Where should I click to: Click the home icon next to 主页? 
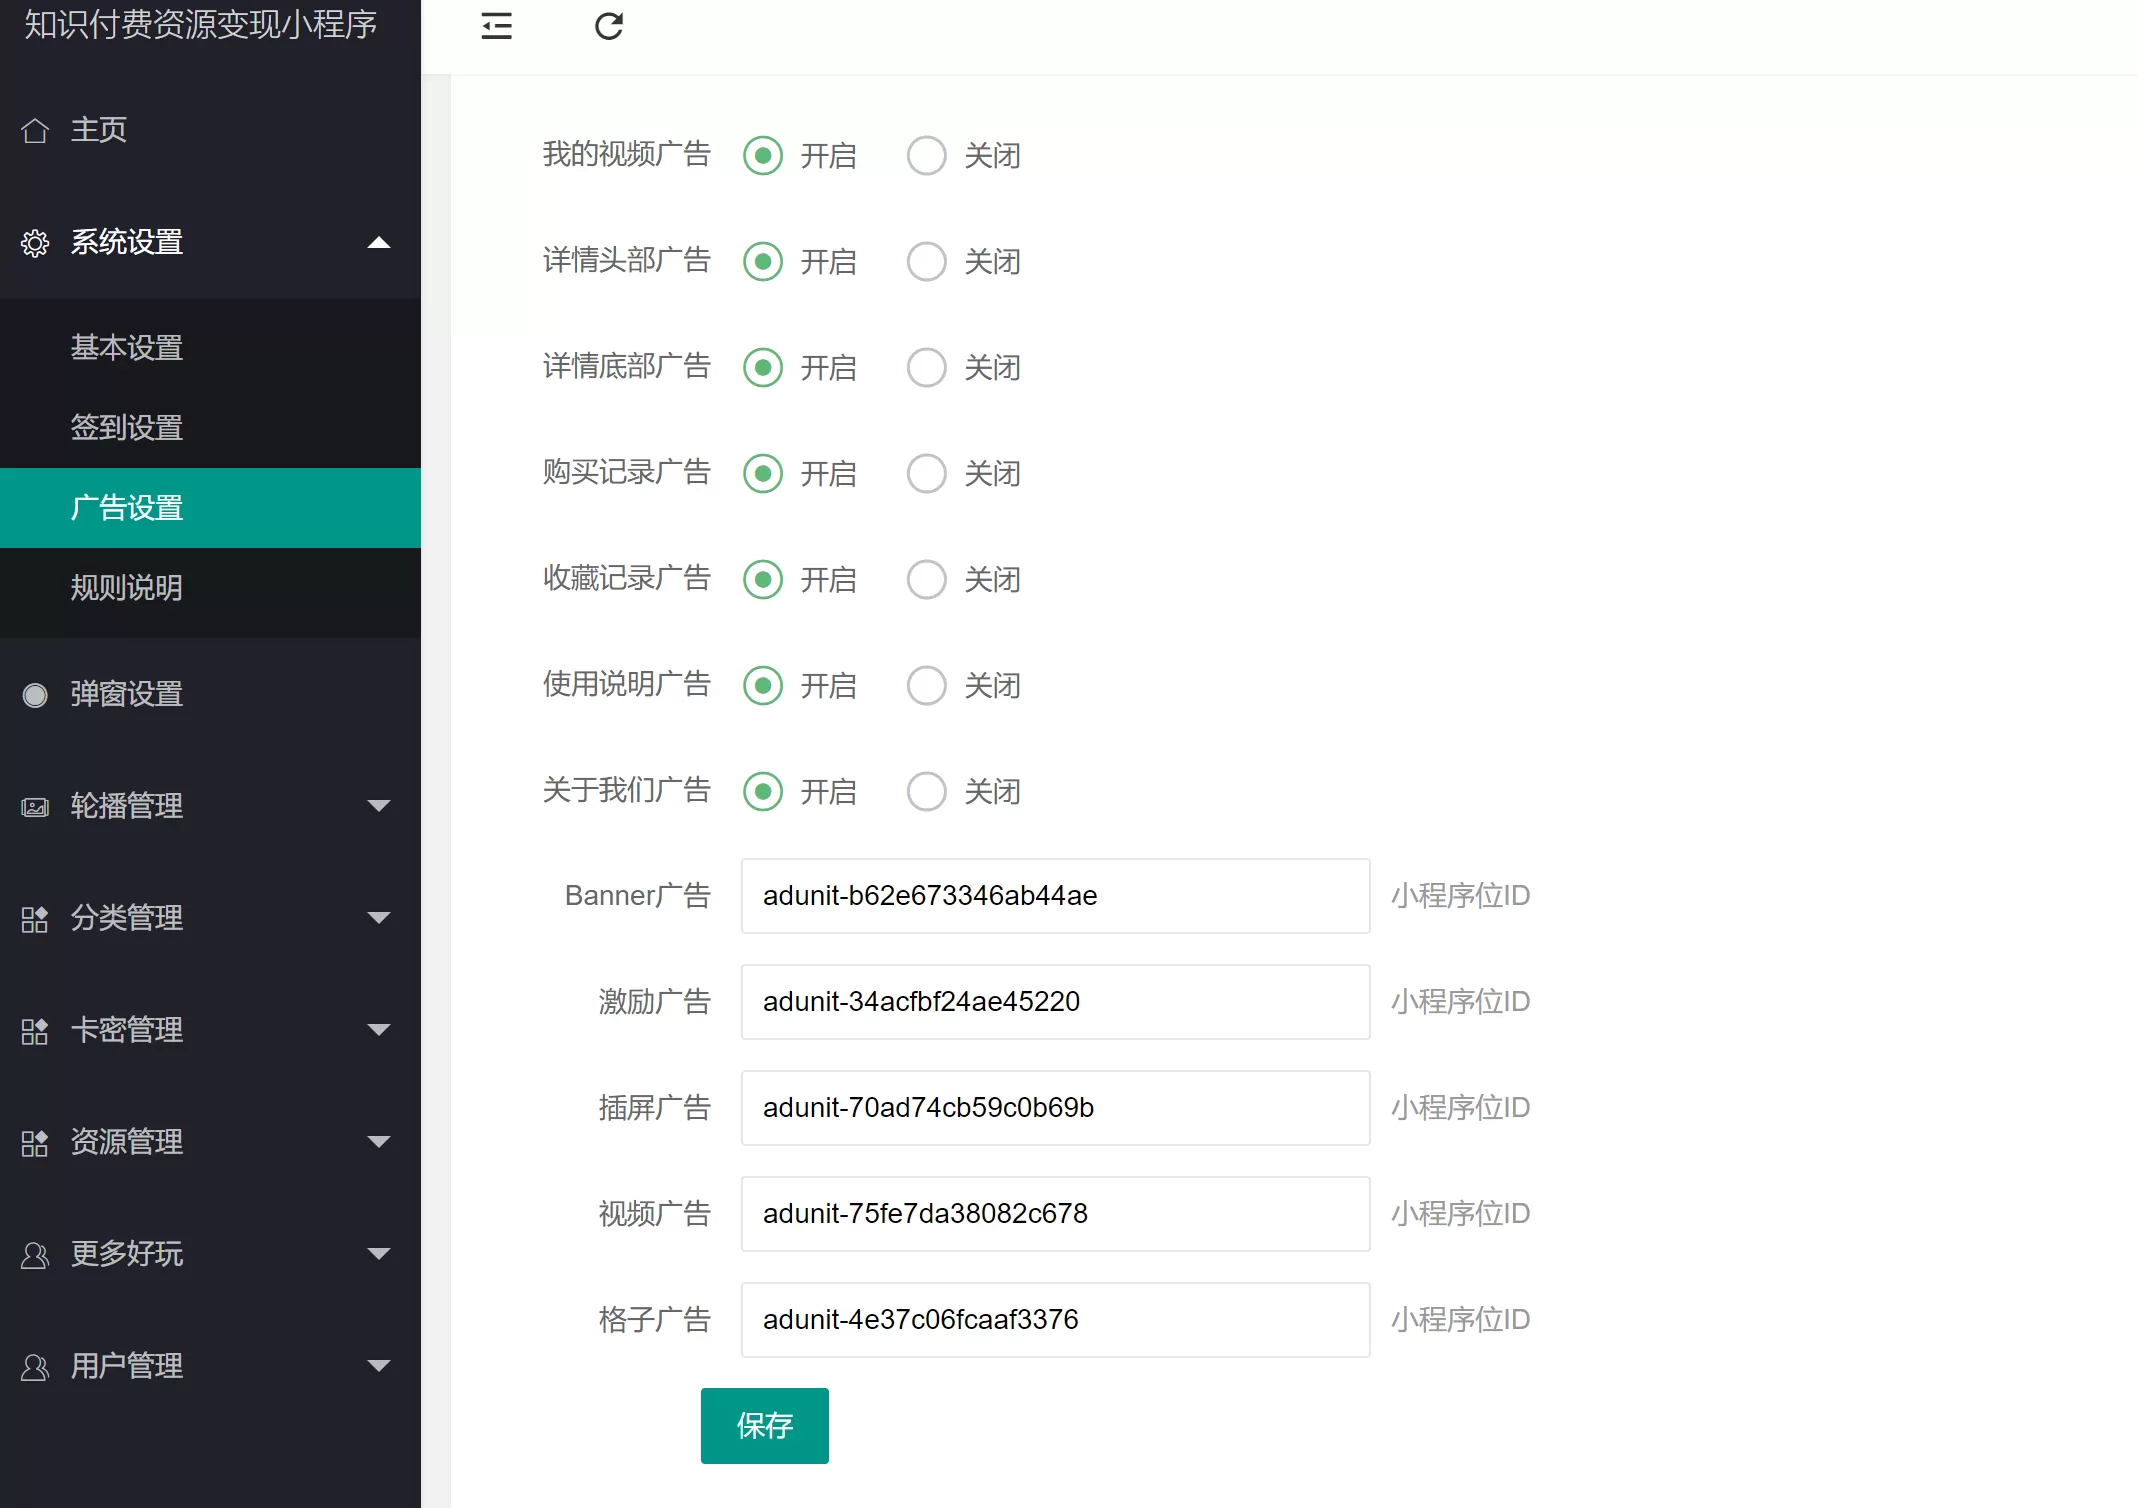pyautogui.click(x=35, y=130)
